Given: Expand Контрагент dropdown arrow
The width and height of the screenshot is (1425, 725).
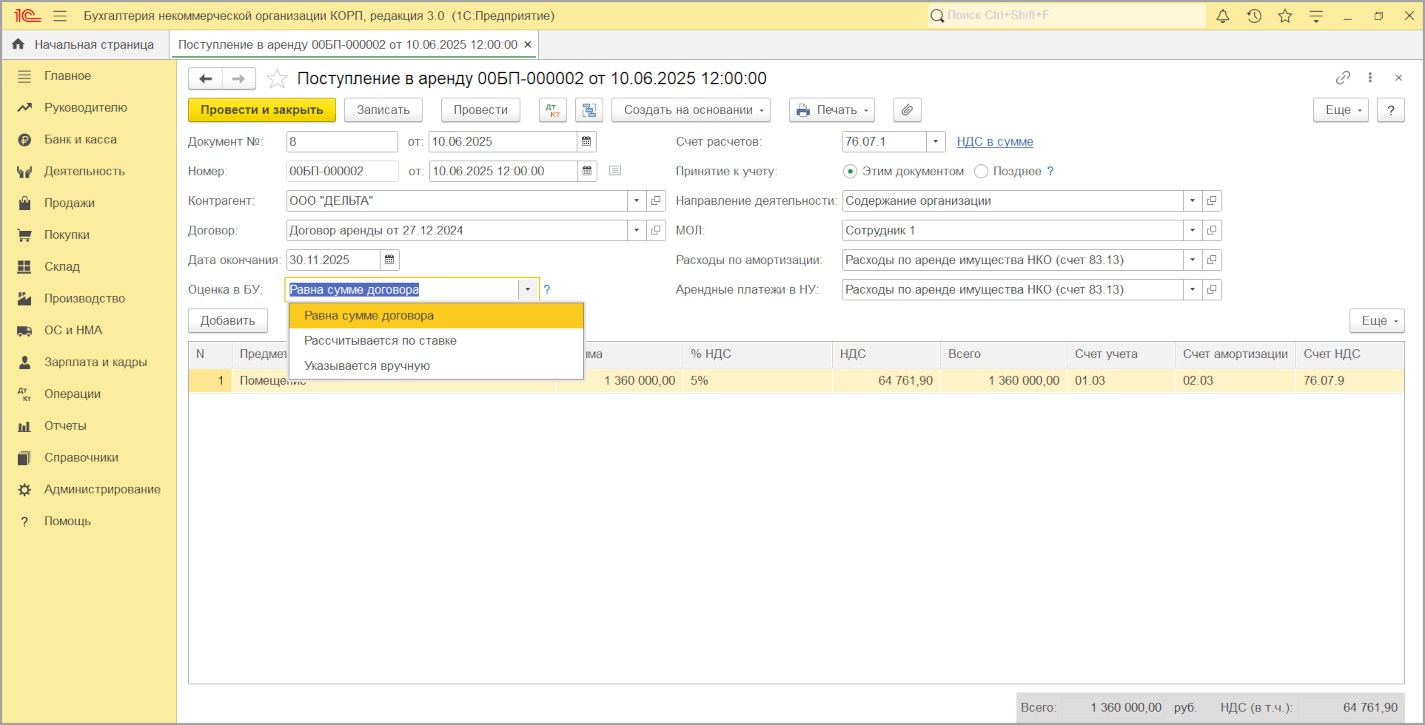Looking at the screenshot, I should point(637,201).
